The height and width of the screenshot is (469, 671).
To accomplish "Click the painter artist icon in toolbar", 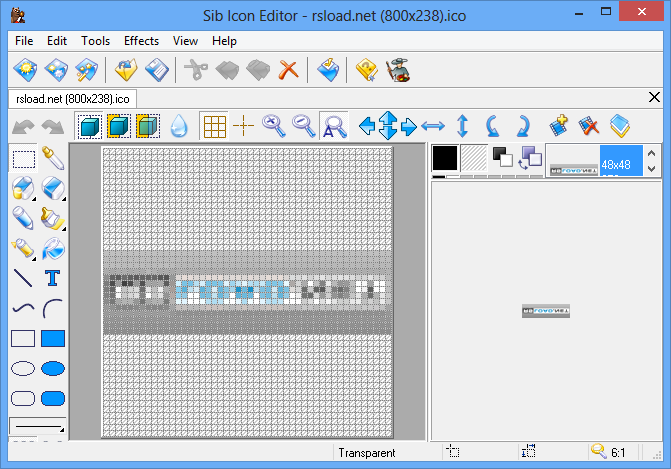I will (398, 70).
